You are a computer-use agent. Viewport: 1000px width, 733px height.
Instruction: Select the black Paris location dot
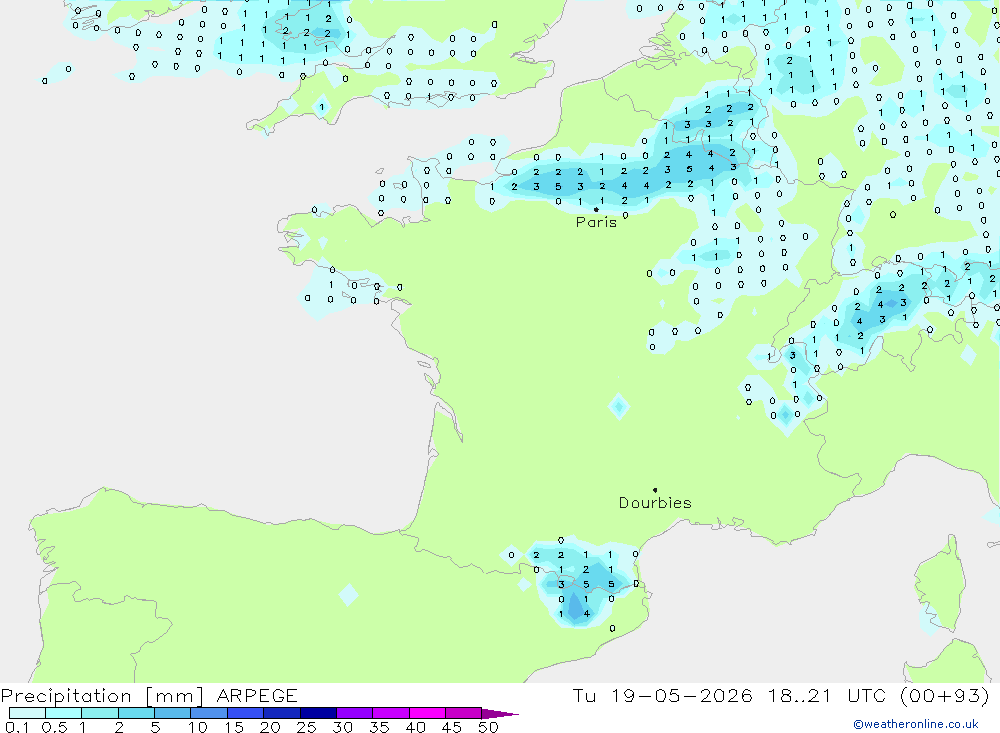(596, 209)
